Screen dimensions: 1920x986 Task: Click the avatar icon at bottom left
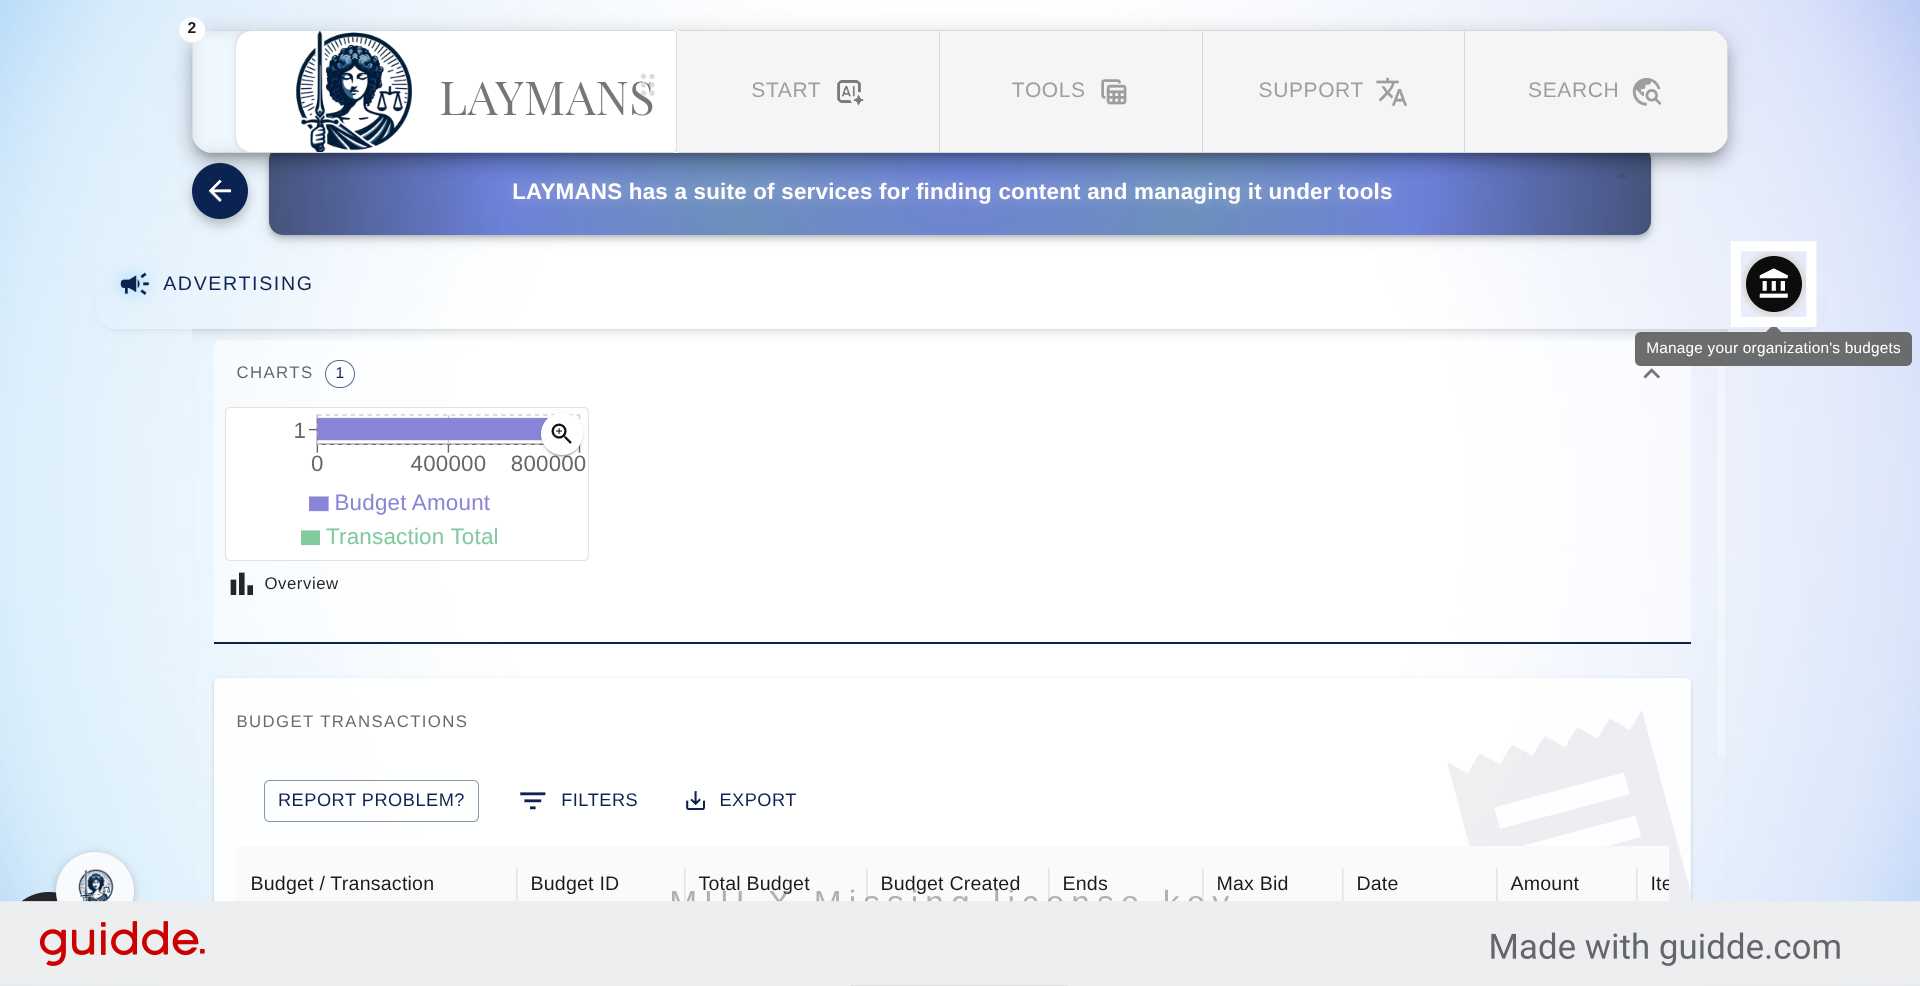click(95, 885)
